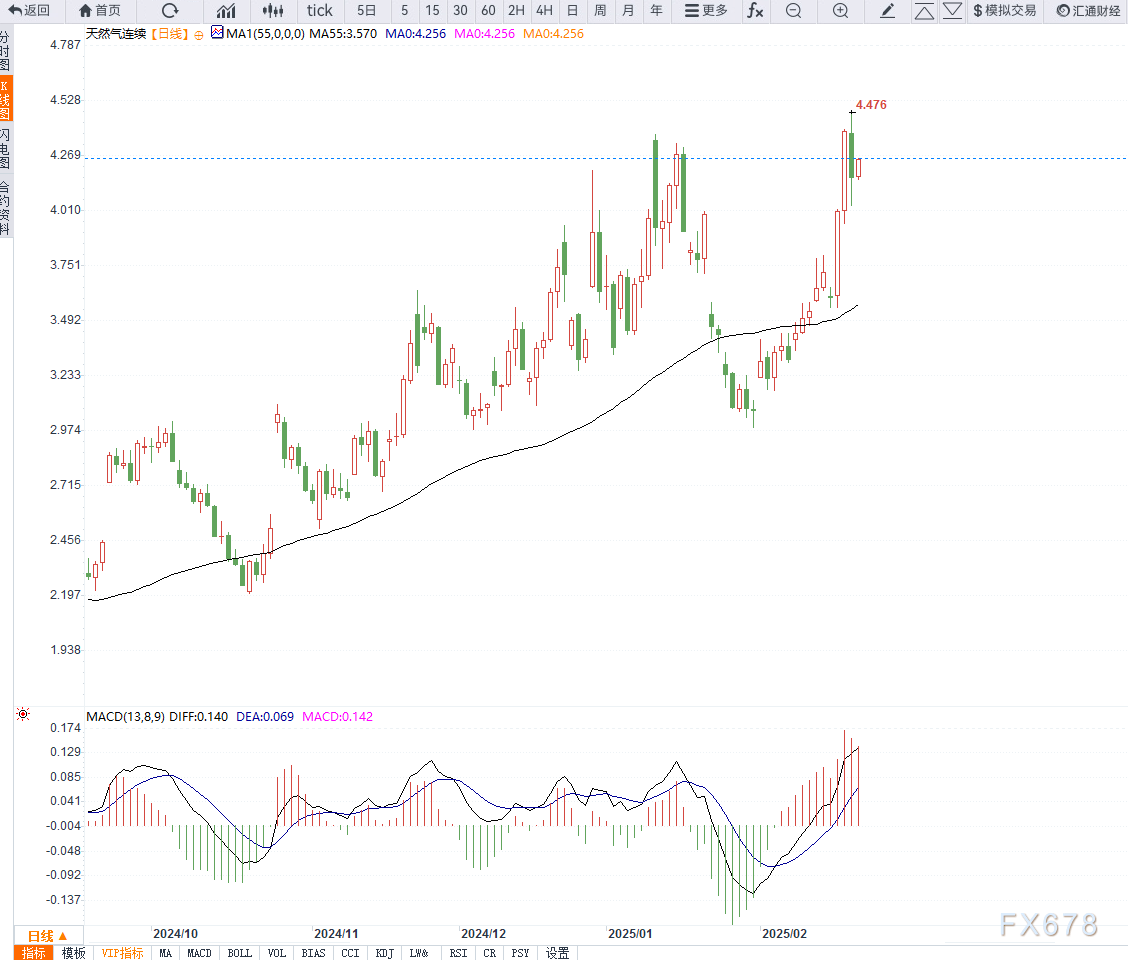Expand the 更多 more menu

[706, 11]
